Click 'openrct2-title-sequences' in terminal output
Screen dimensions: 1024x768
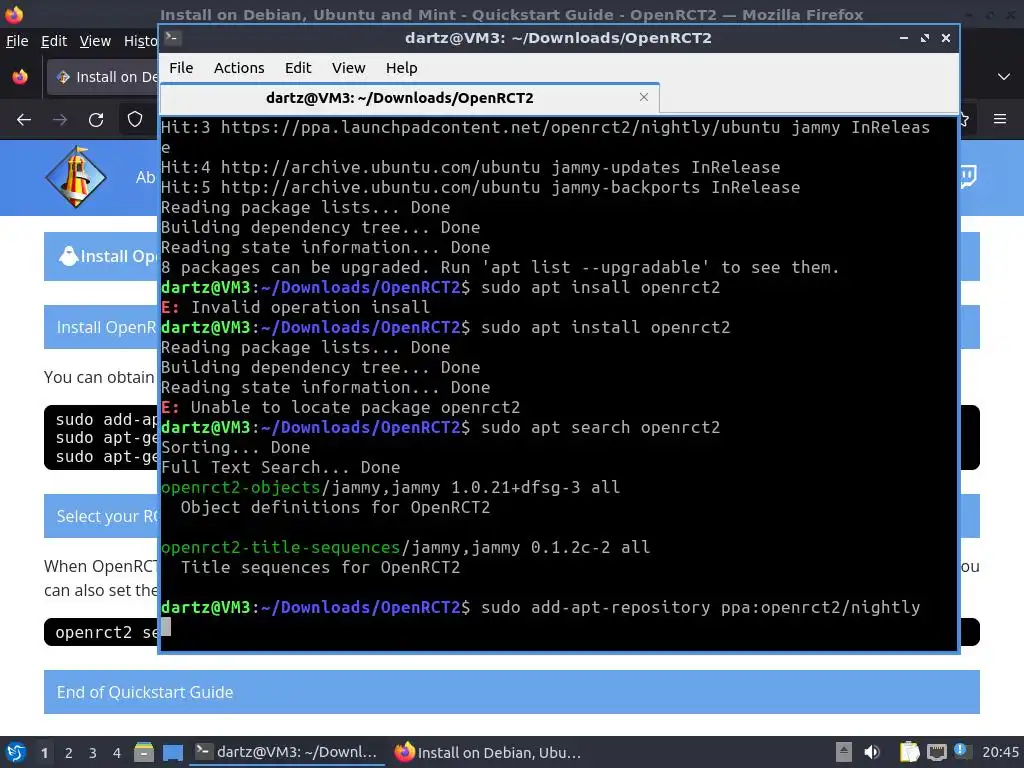click(280, 547)
